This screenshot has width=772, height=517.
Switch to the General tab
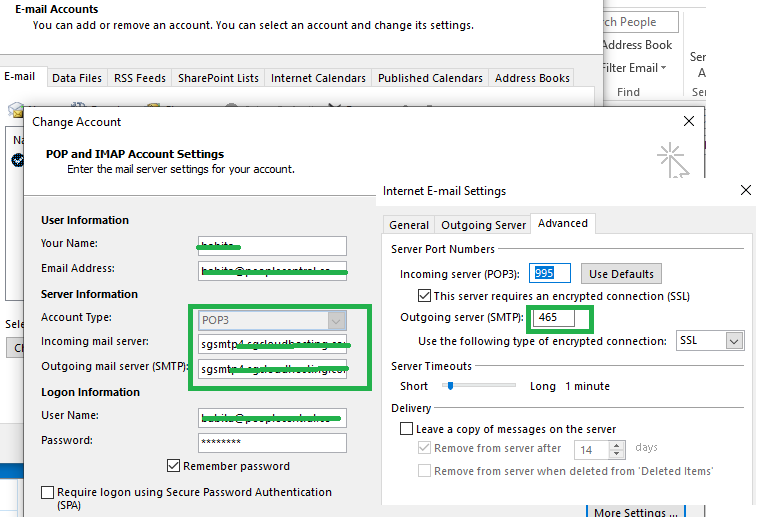tap(409, 225)
